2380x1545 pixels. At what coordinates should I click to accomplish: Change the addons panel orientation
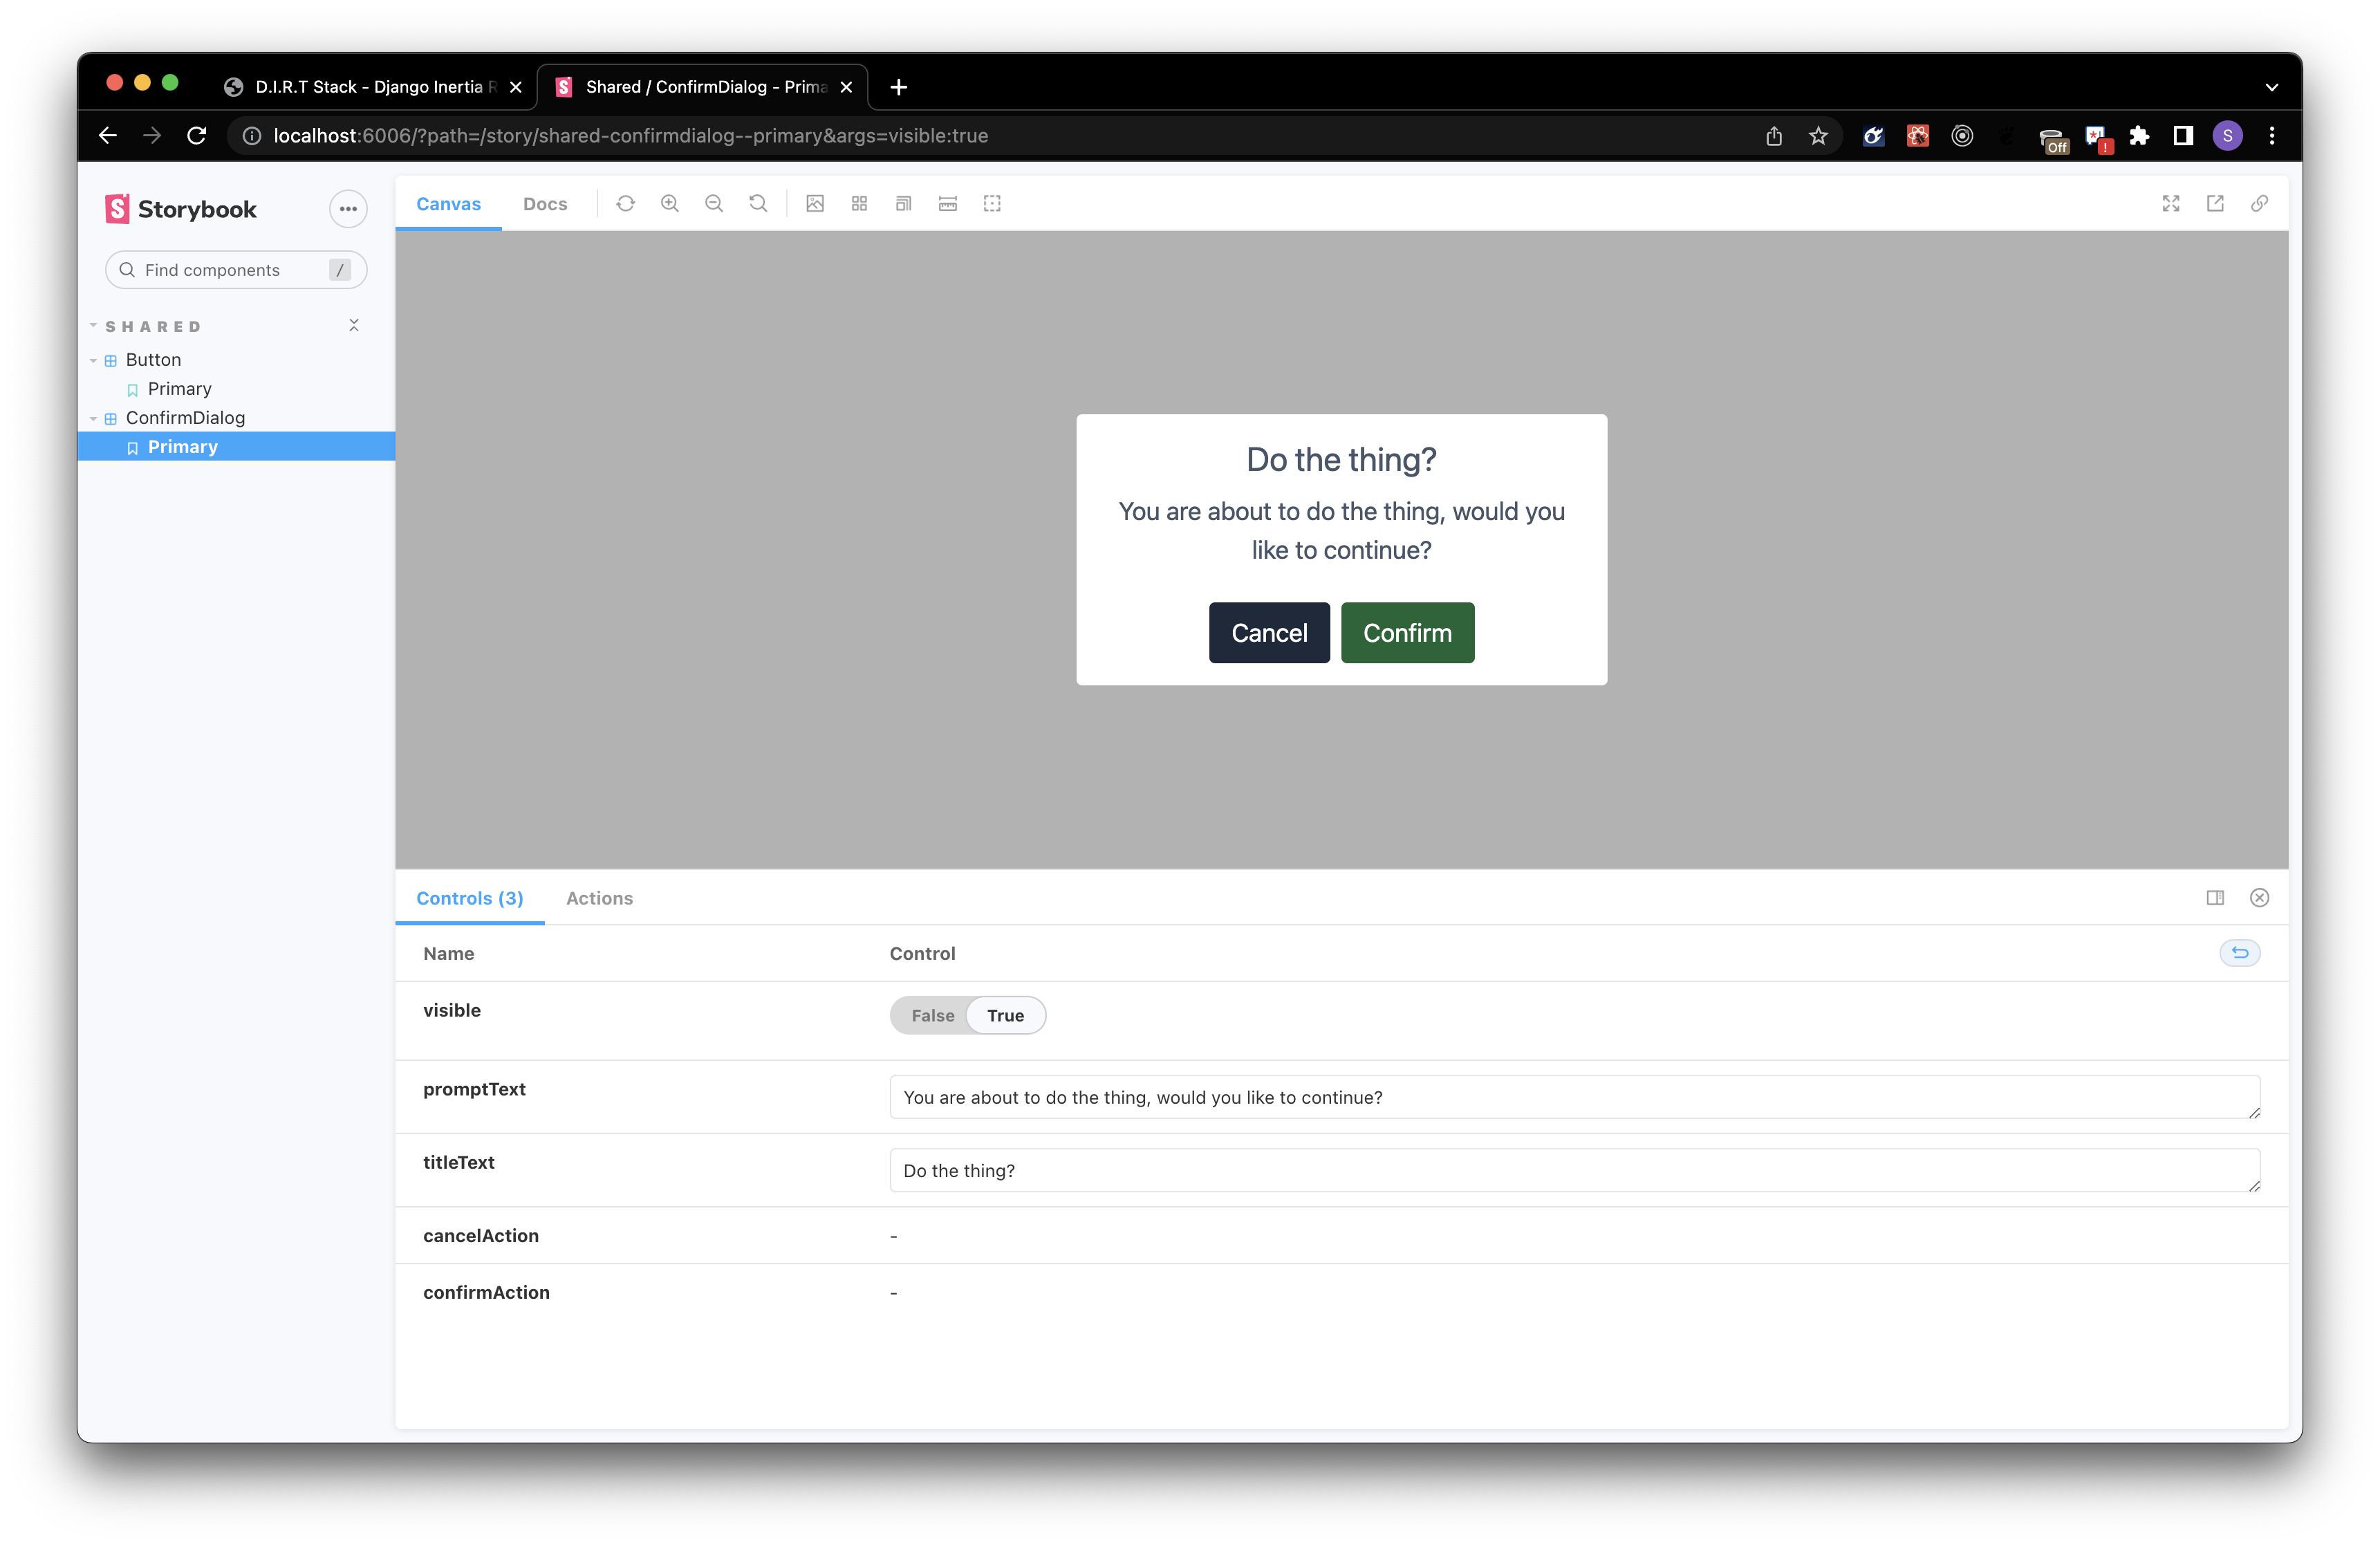click(x=2215, y=898)
